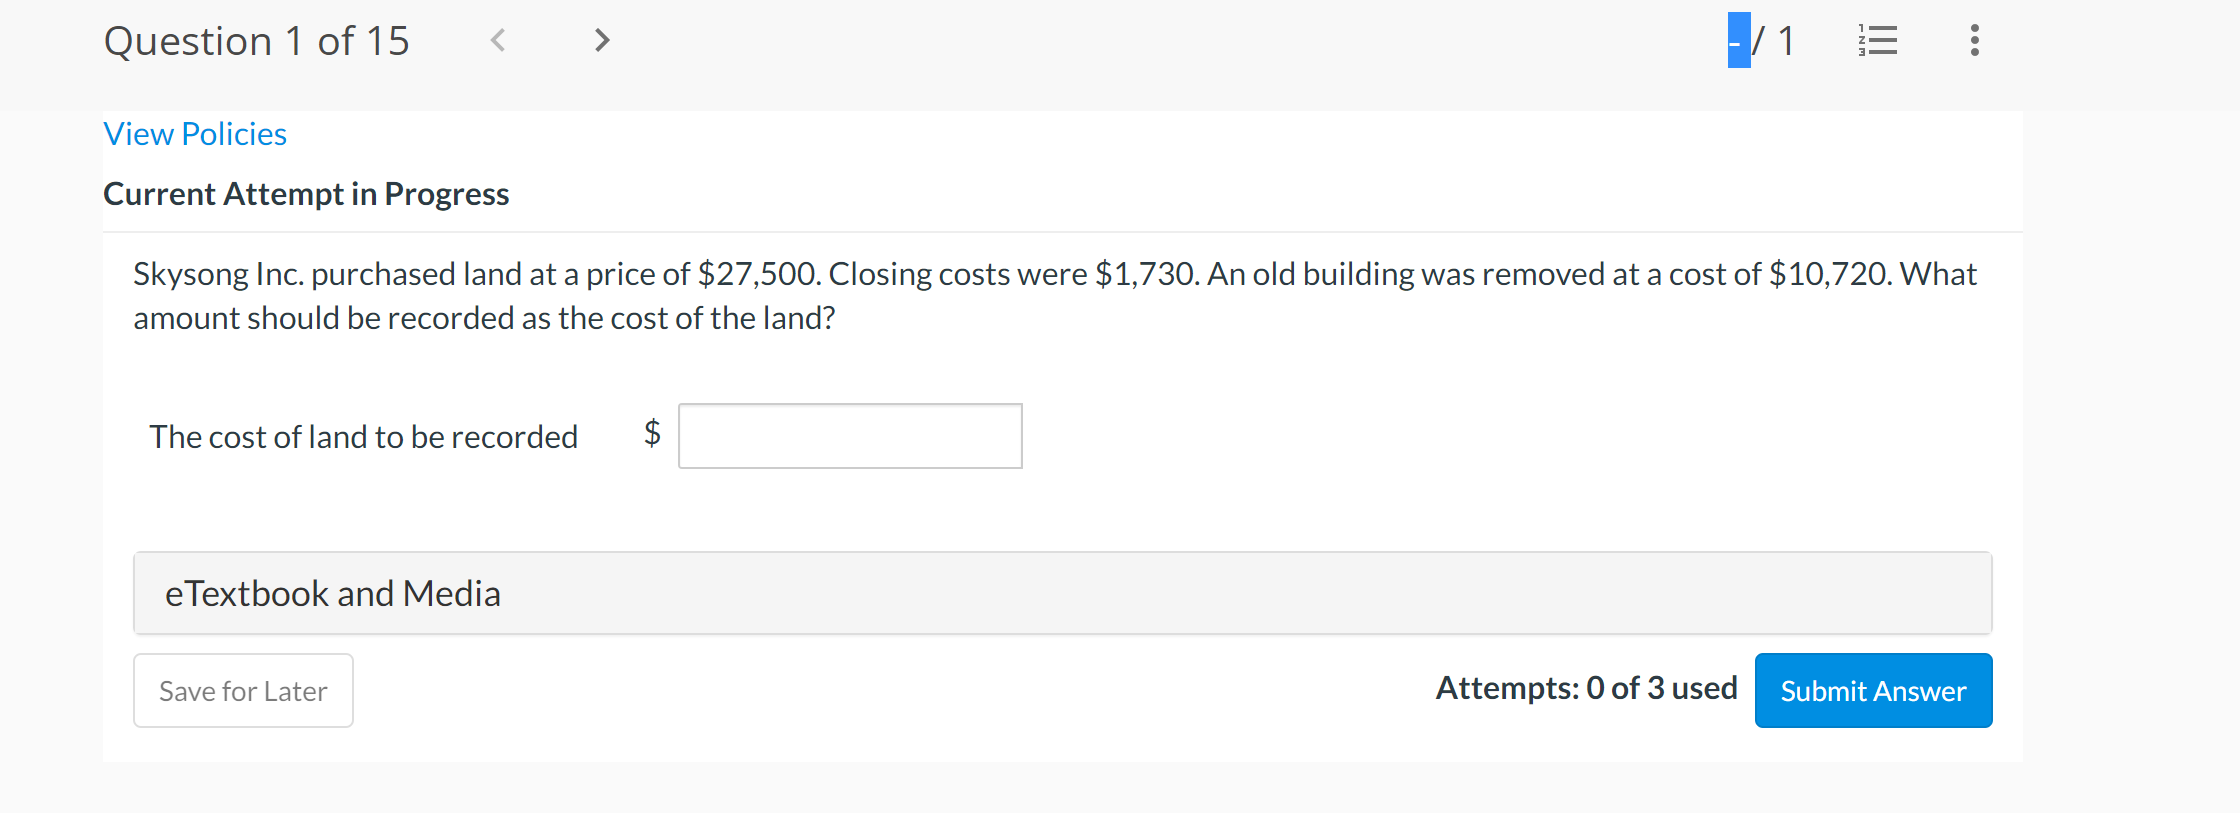
Task: Click the Save for Later button
Action: [243, 691]
